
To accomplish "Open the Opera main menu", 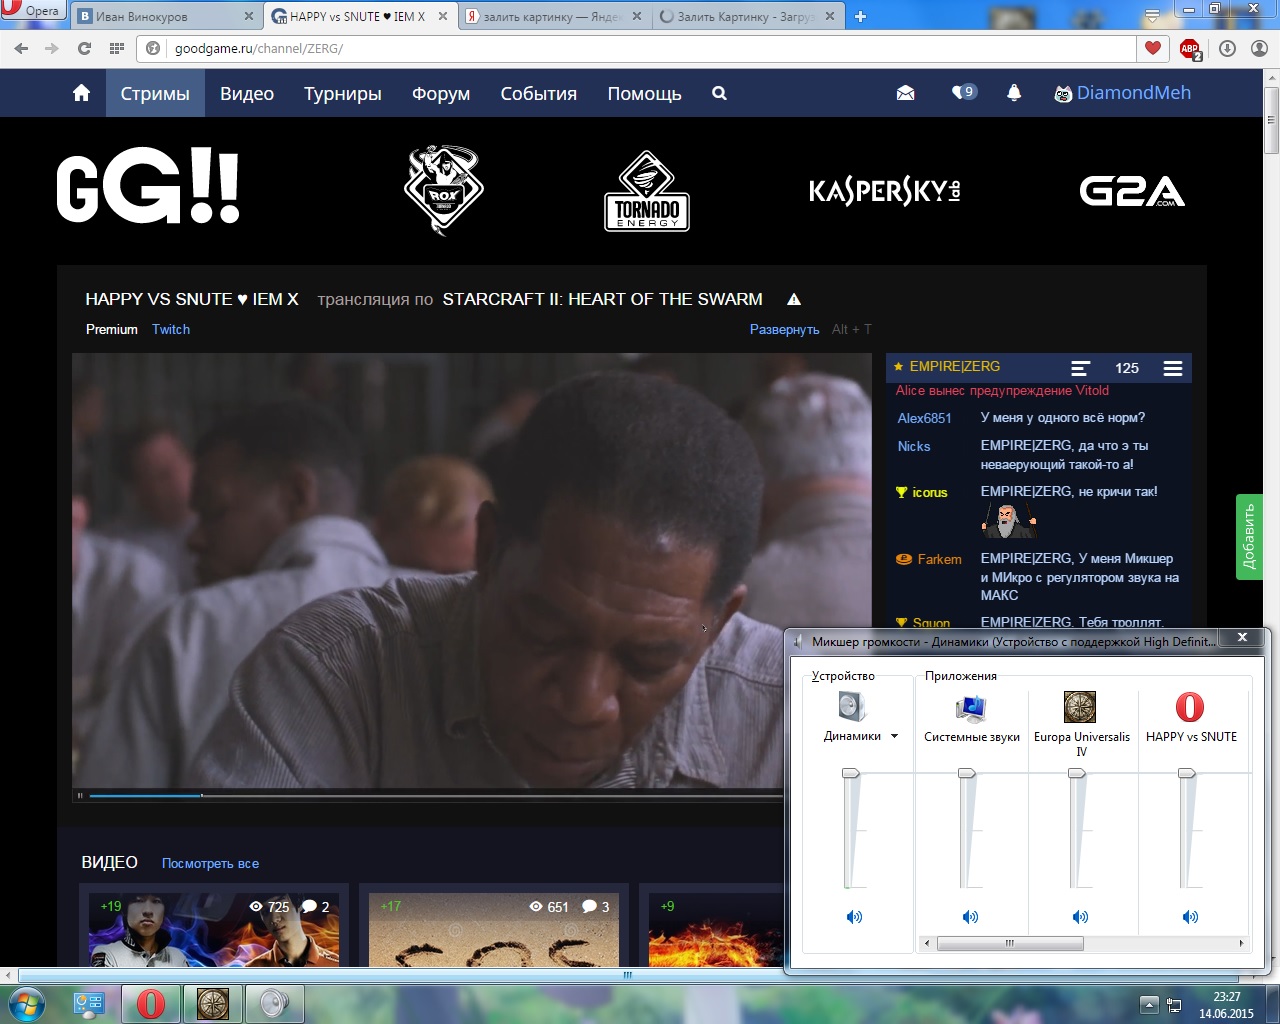I will pyautogui.click(x=32, y=10).
